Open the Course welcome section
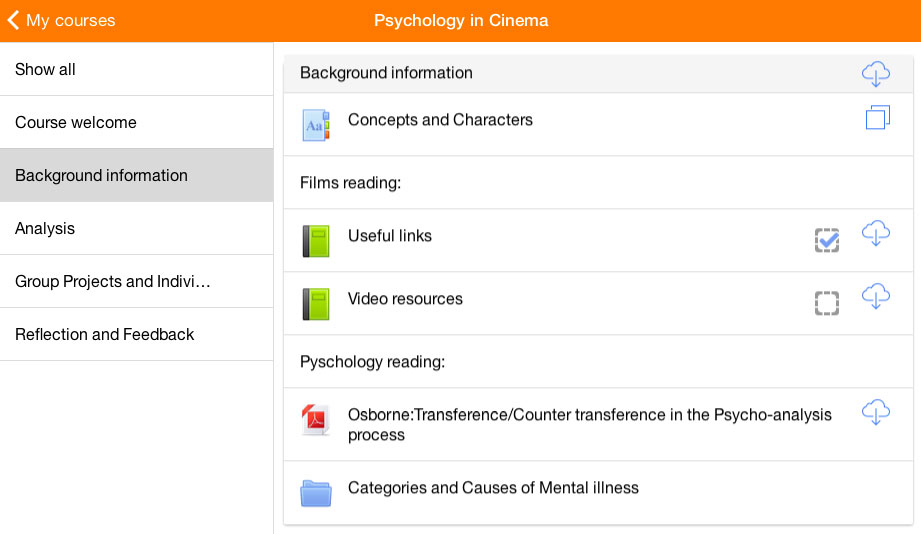921x534 pixels. (136, 122)
